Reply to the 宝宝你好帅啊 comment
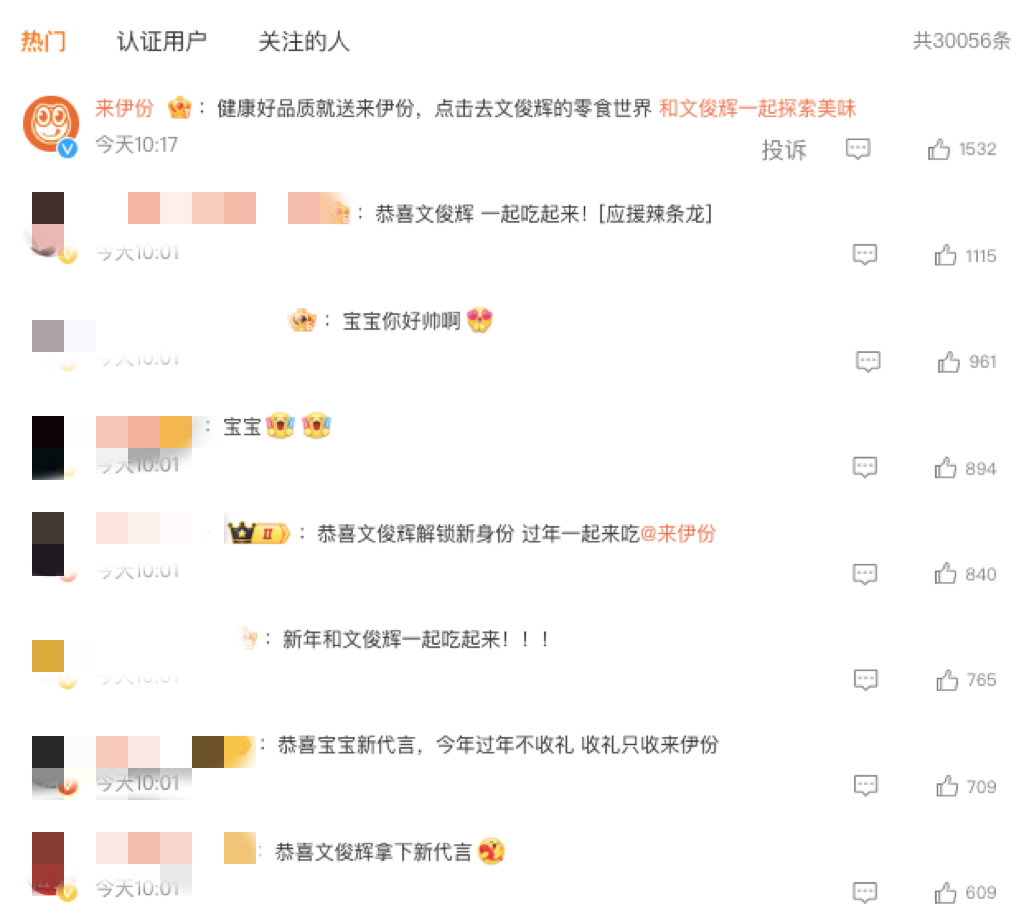The height and width of the screenshot is (918, 1024). (x=868, y=361)
